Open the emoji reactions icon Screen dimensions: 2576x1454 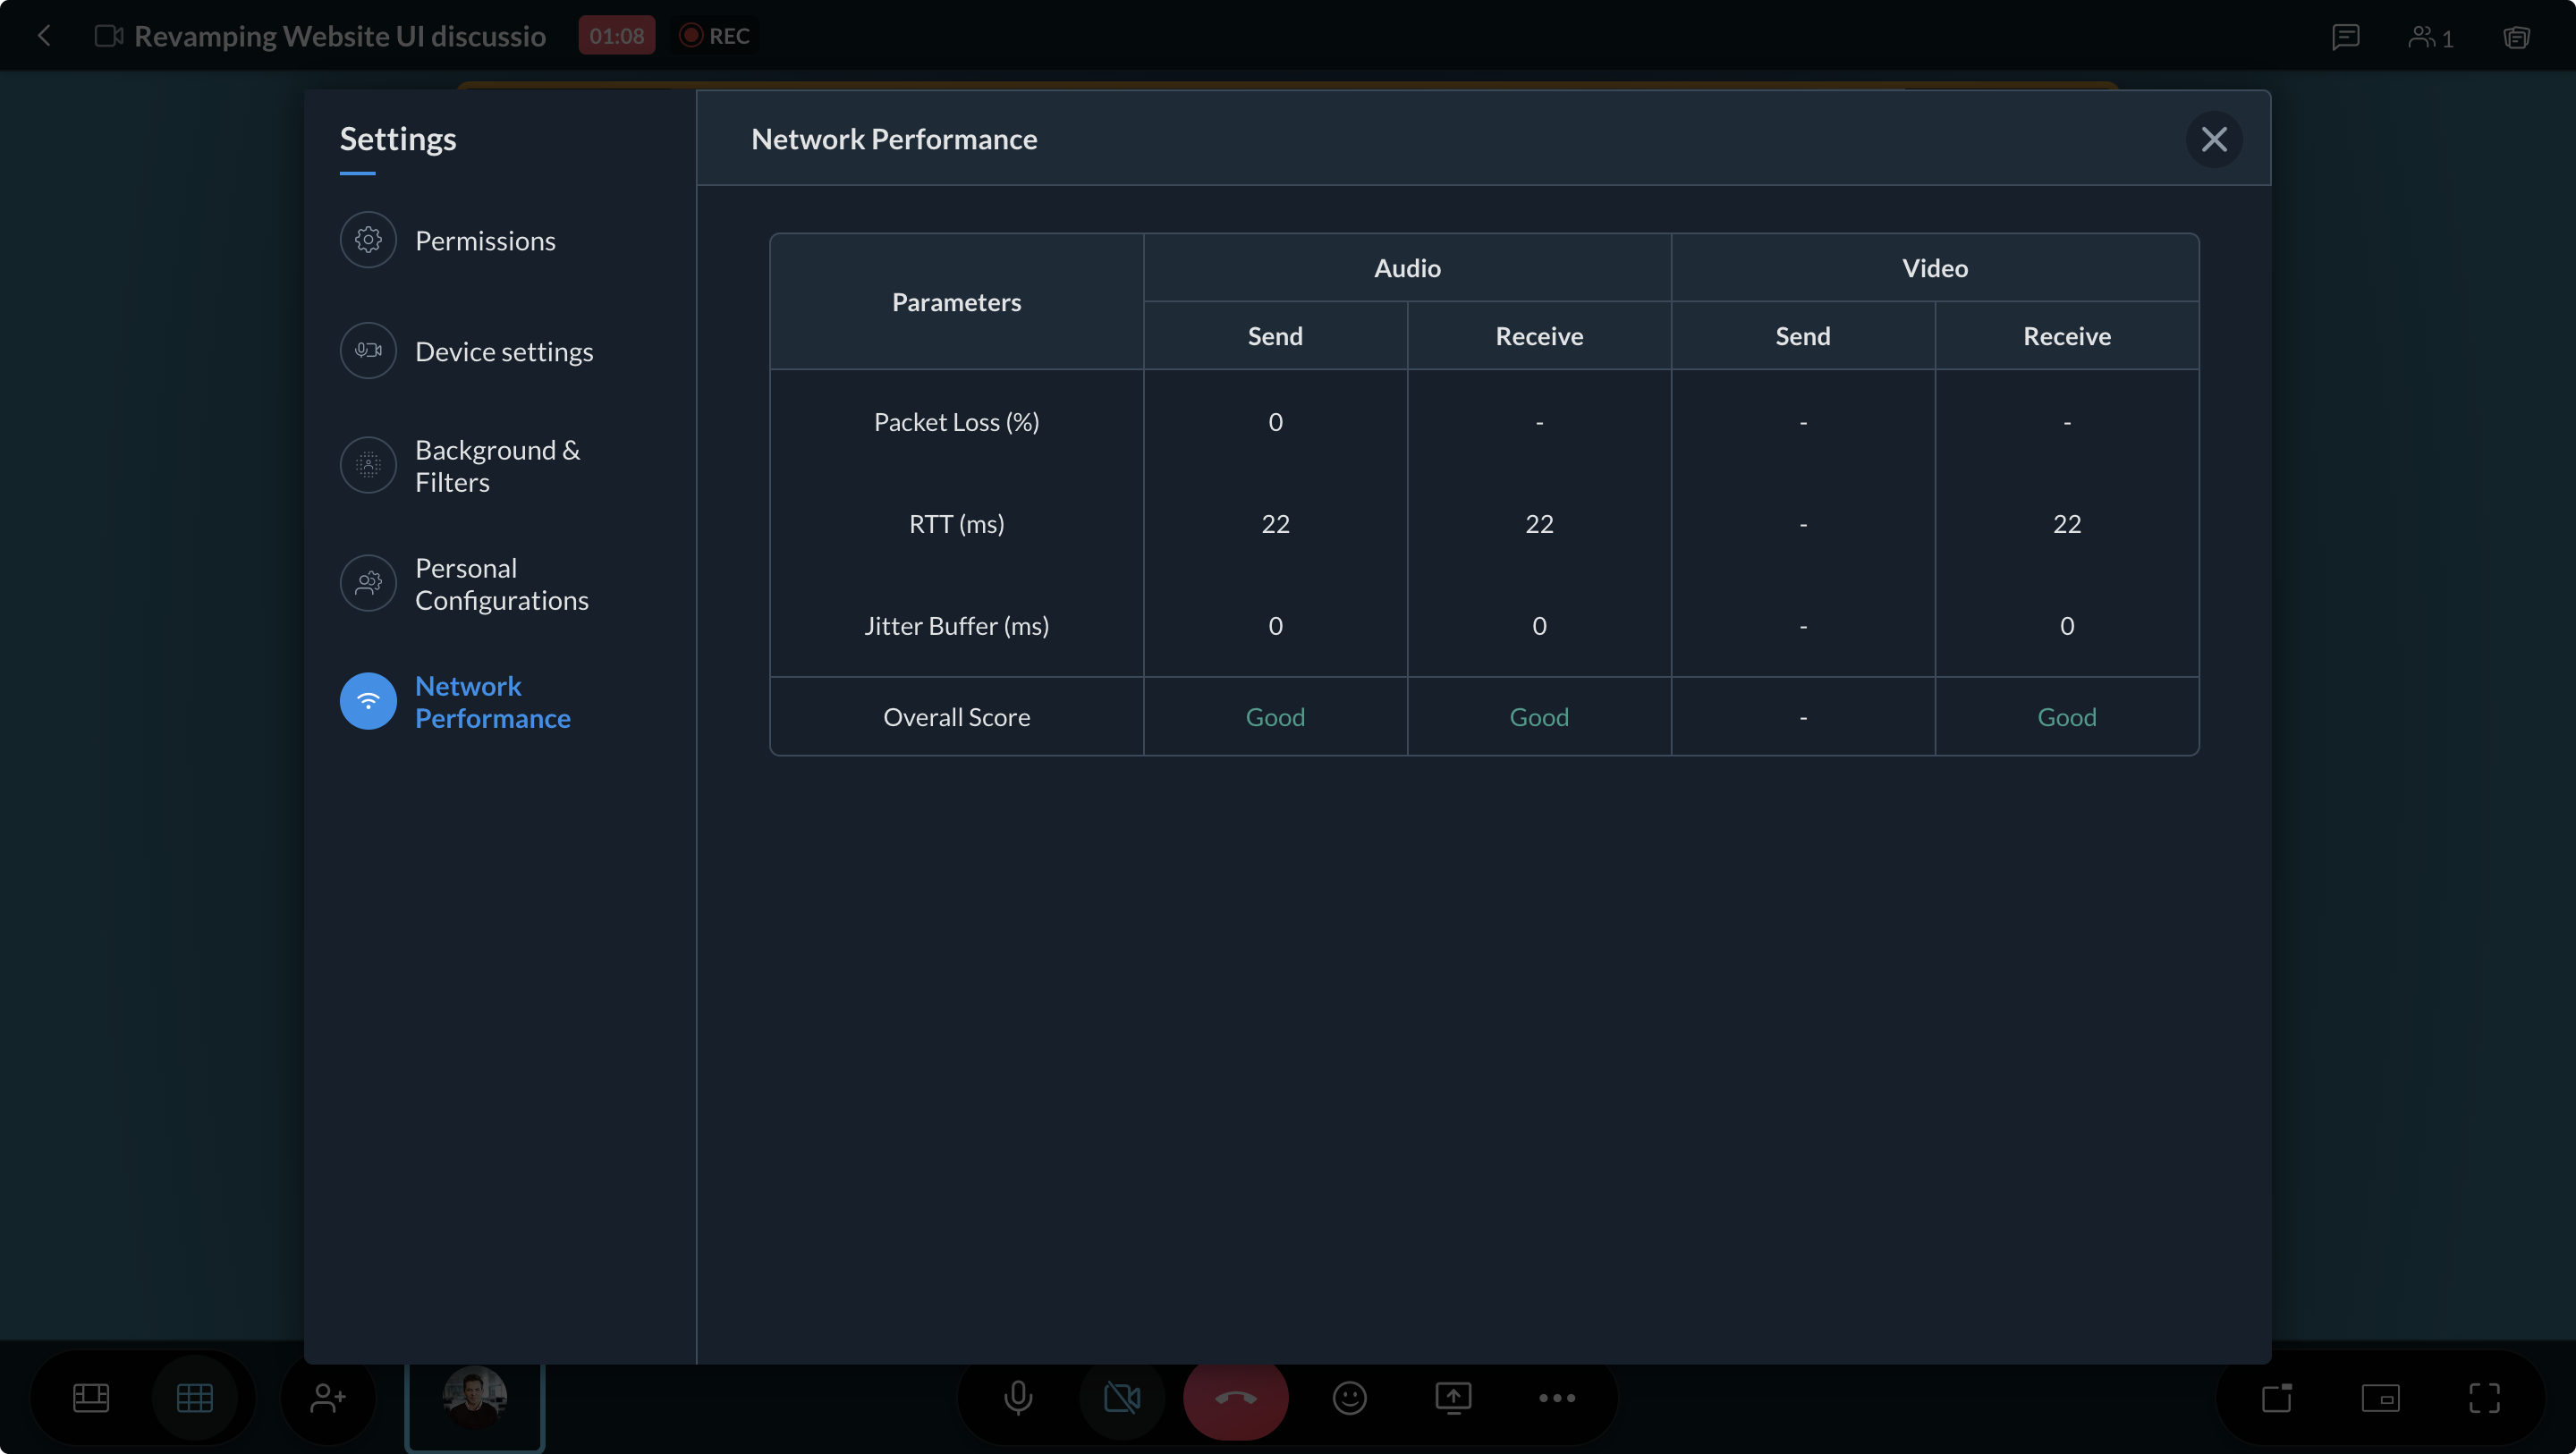[1349, 1397]
